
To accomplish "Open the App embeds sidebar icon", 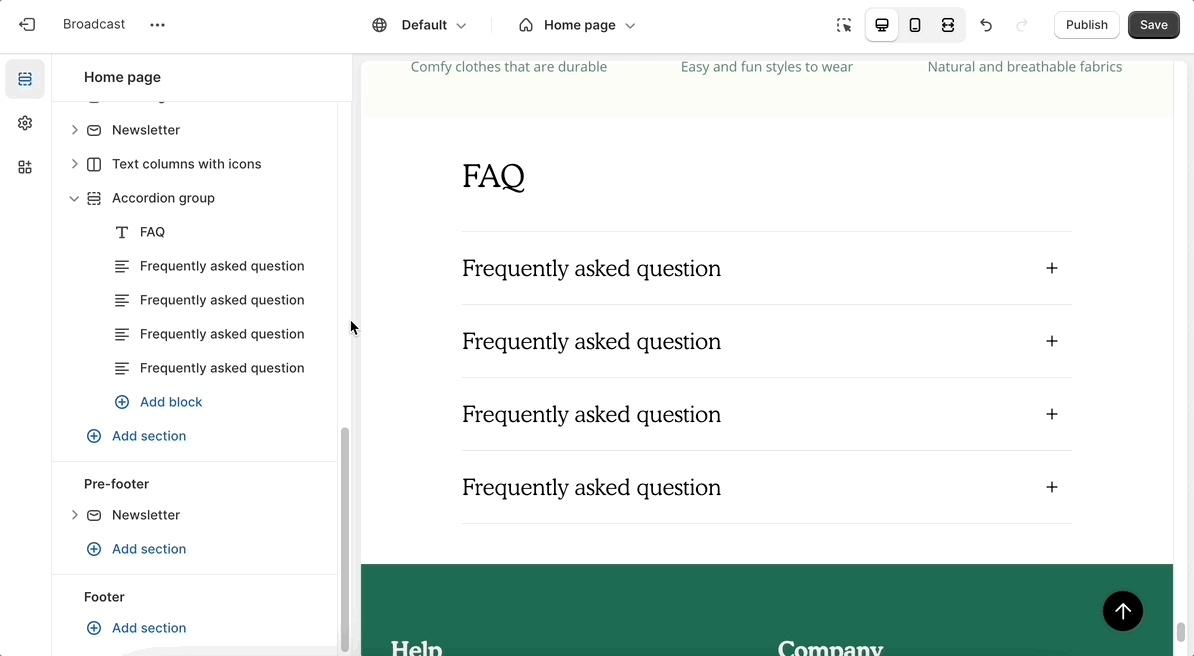I will [25, 167].
